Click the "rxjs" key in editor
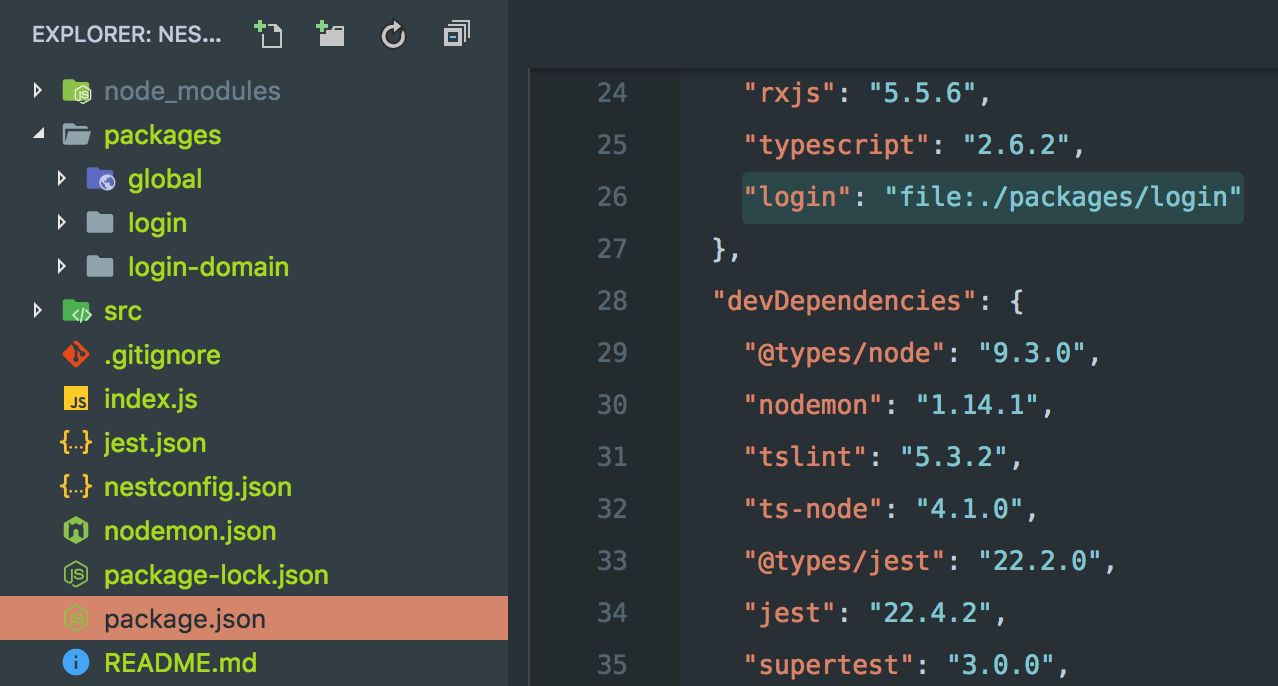The image size is (1278, 686). click(x=790, y=93)
